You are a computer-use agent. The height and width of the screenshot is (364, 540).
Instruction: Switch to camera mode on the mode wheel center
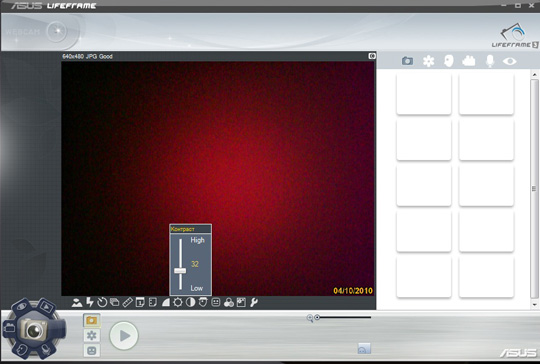click(x=34, y=330)
